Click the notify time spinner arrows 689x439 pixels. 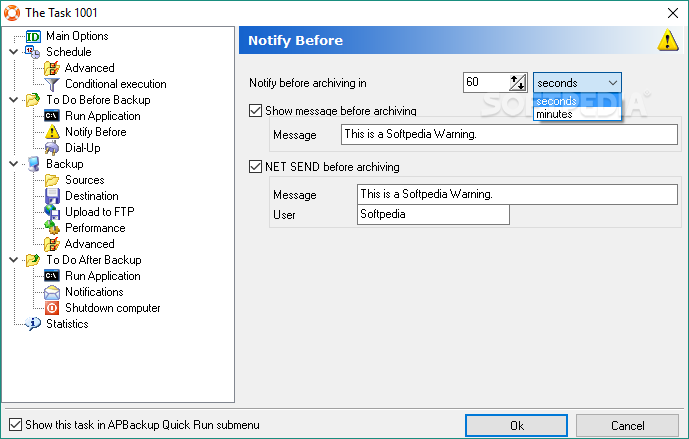point(518,83)
